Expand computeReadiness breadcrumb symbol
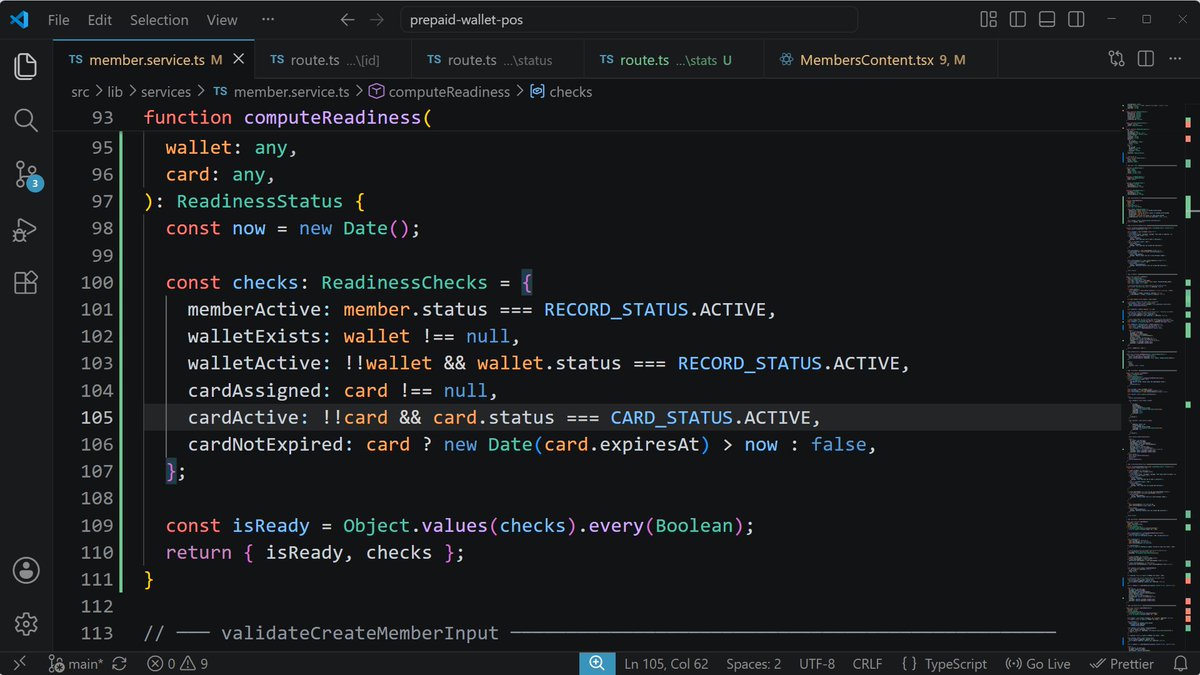 439,91
